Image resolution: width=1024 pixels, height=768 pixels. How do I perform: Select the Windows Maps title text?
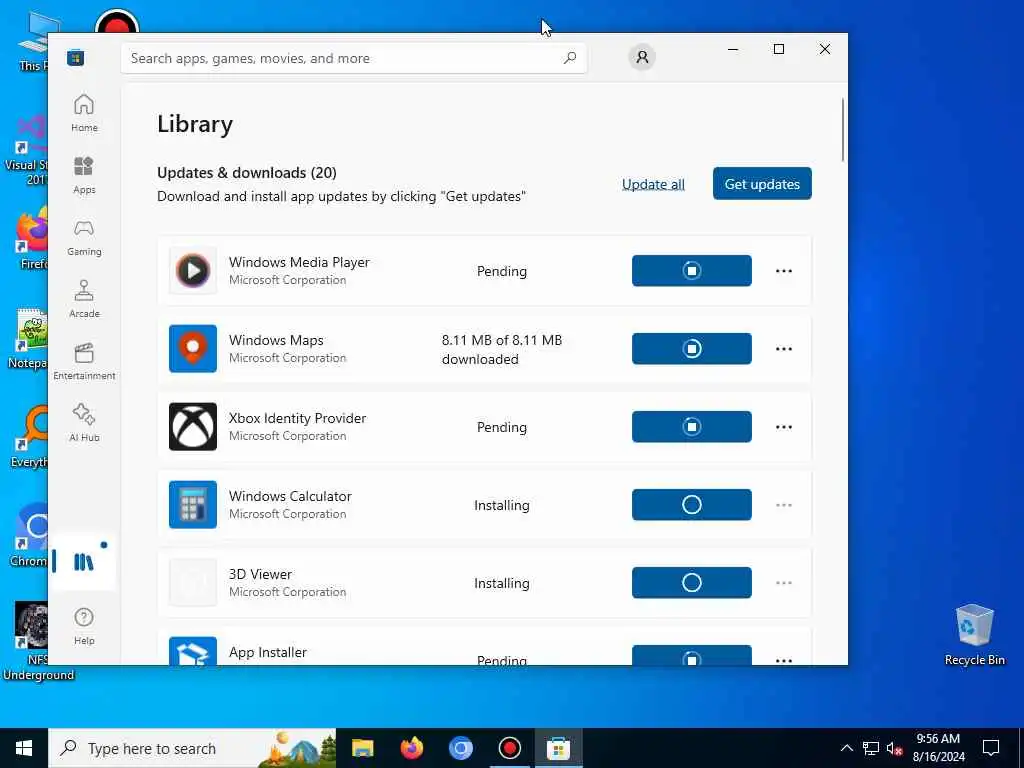tap(276, 340)
